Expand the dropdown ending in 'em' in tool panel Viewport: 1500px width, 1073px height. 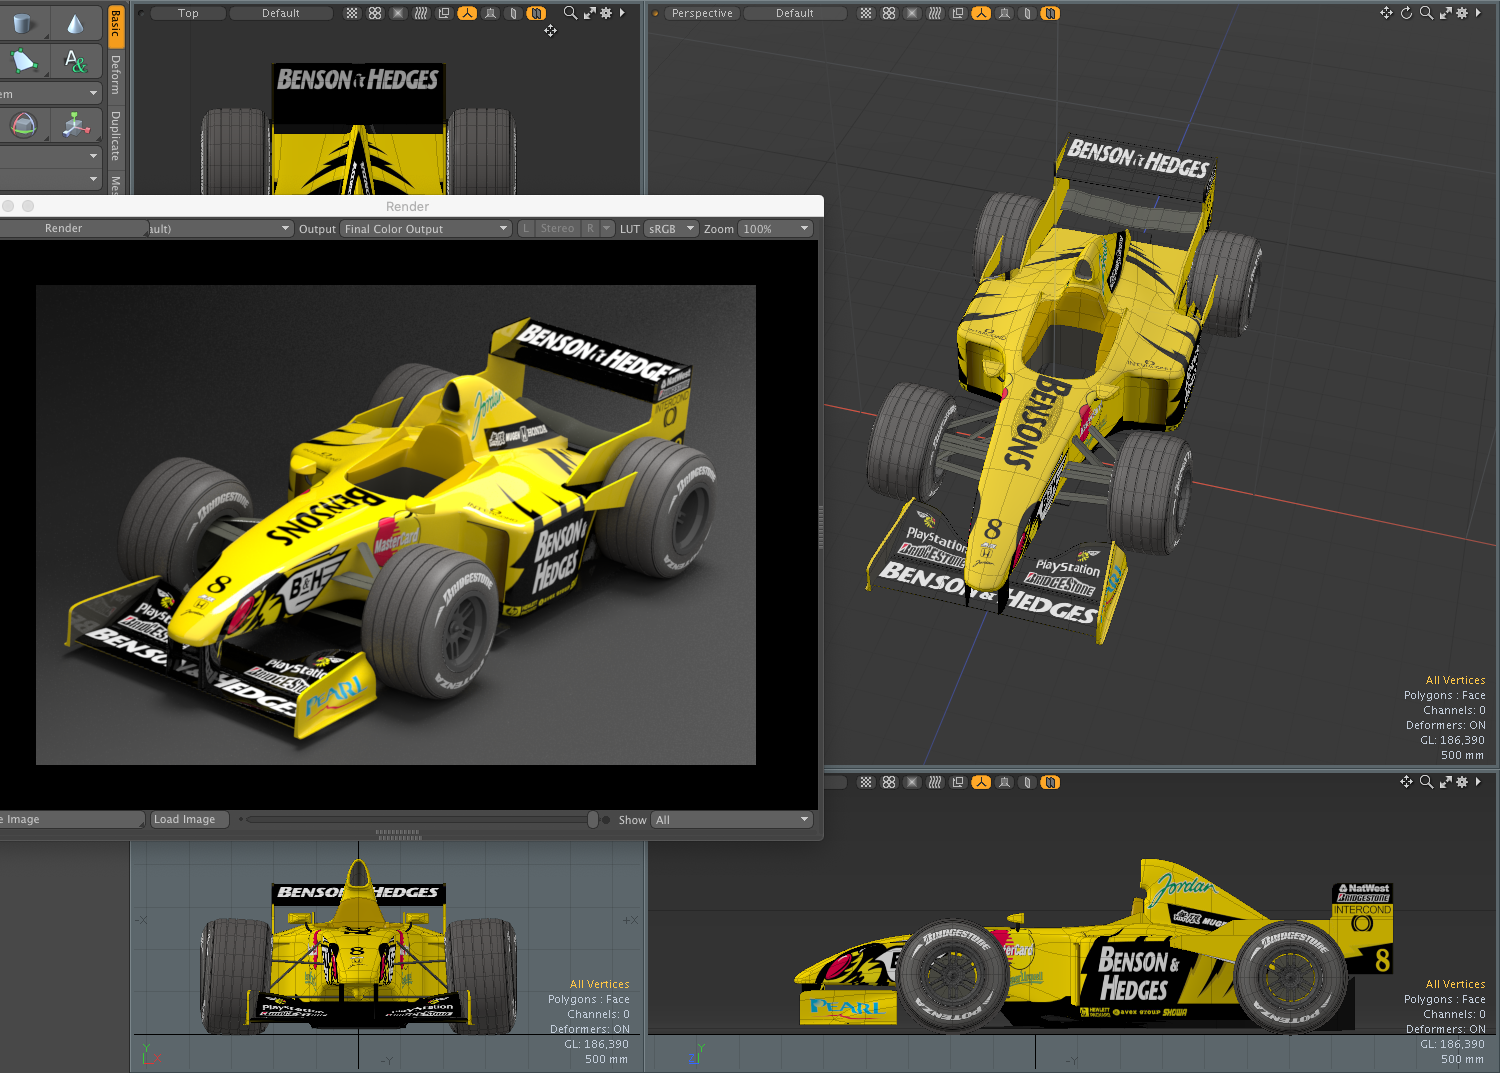tap(51, 94)
